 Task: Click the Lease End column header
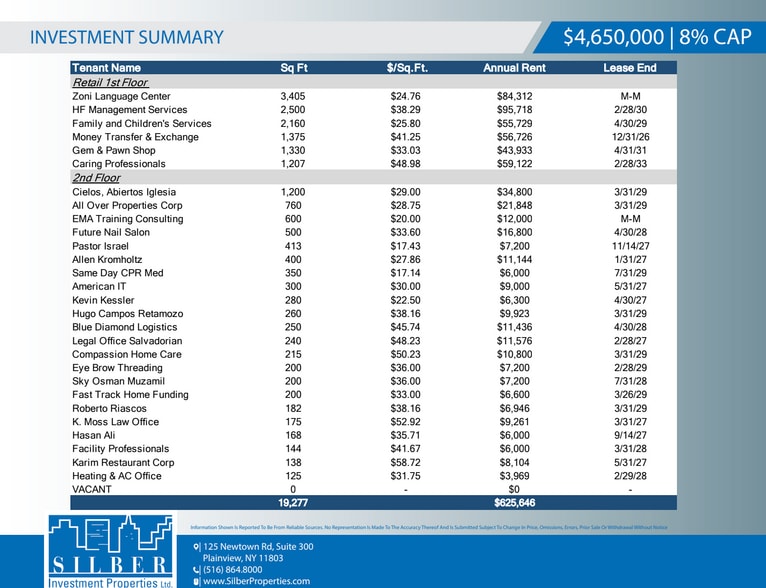point(630,68)
